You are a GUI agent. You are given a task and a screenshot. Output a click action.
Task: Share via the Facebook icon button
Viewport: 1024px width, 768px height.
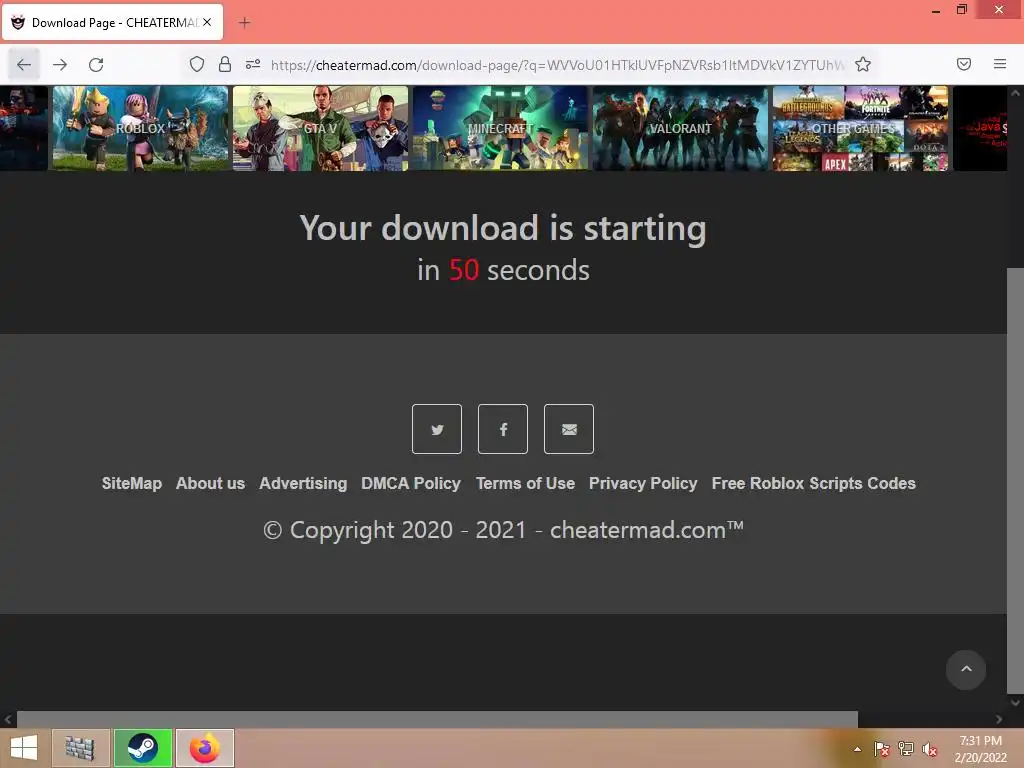pos(503,429)
